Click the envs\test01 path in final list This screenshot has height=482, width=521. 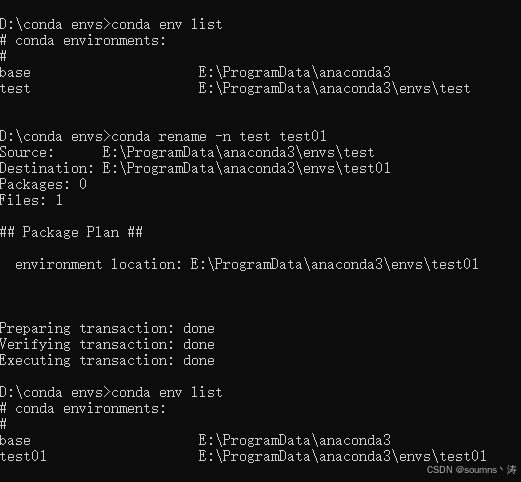coord(342,456)
